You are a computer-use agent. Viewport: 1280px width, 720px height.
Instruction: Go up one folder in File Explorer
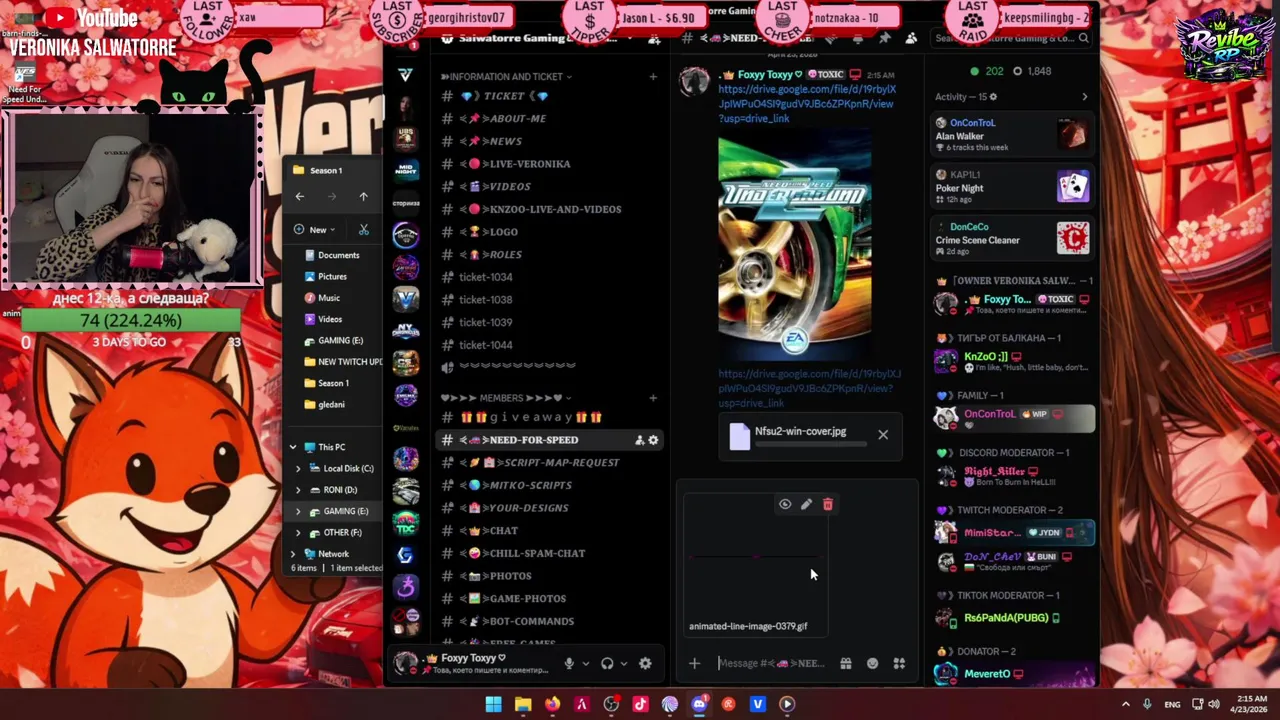click(x=363, y=197)
